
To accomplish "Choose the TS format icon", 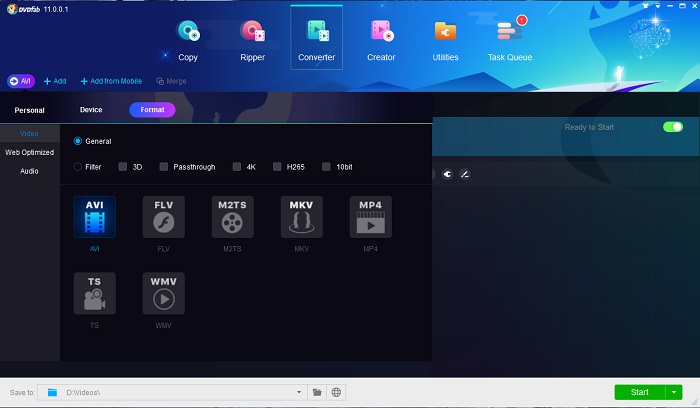I will pos(95,293).
